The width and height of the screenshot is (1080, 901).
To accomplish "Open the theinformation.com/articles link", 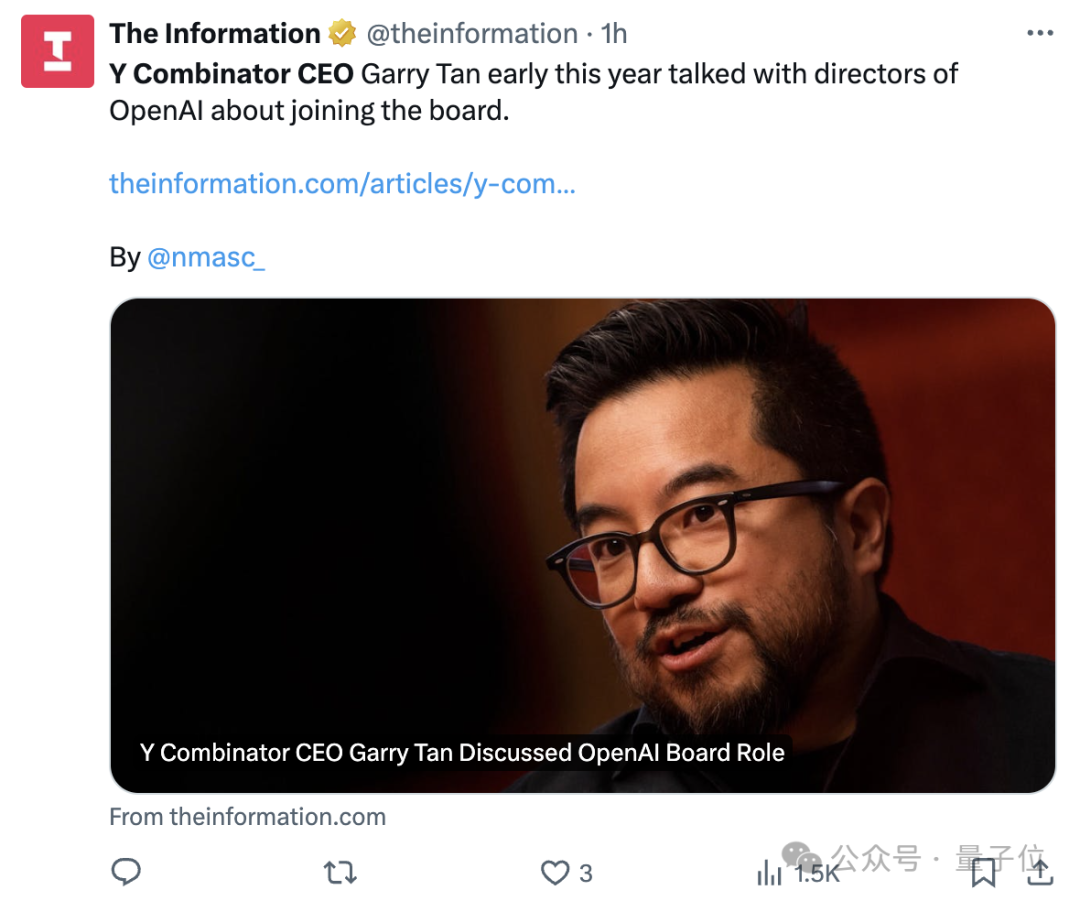I will pyautogui.click(x=342, y=184).
